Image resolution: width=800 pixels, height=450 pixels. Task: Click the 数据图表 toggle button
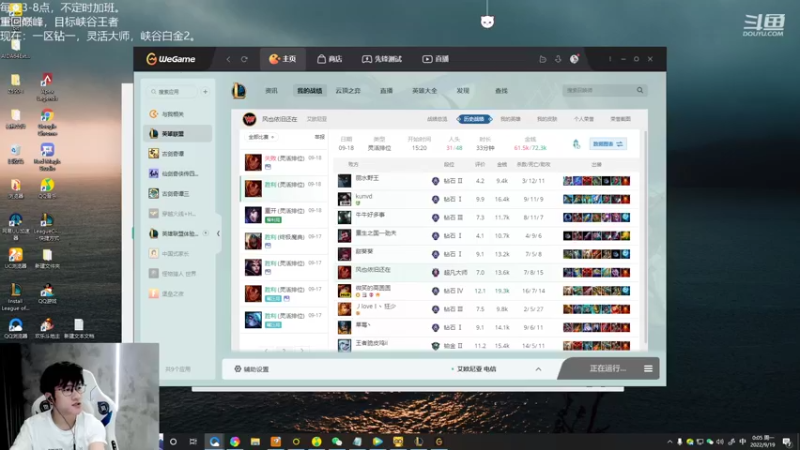[608, 144]
